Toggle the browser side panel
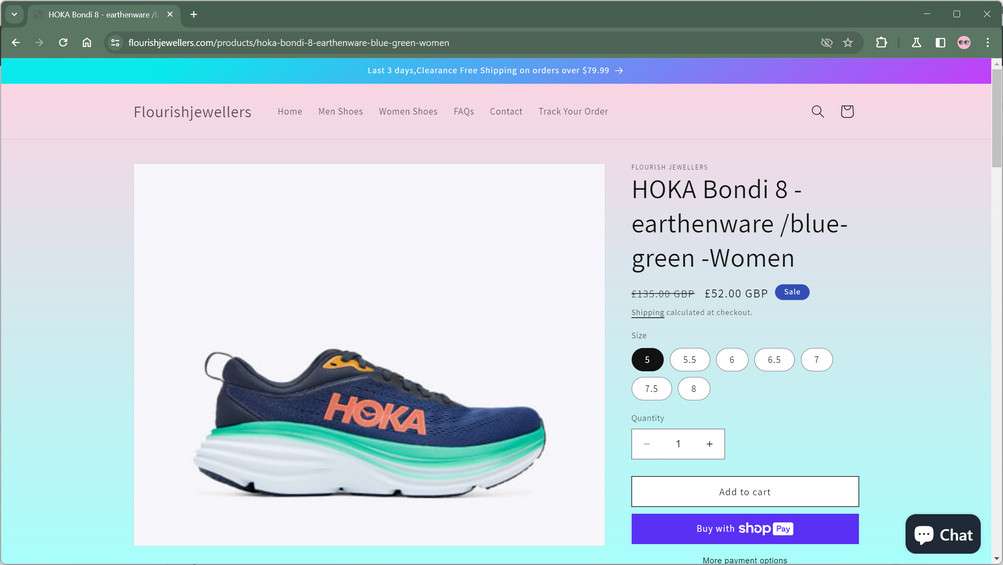 tap(940, 43)
